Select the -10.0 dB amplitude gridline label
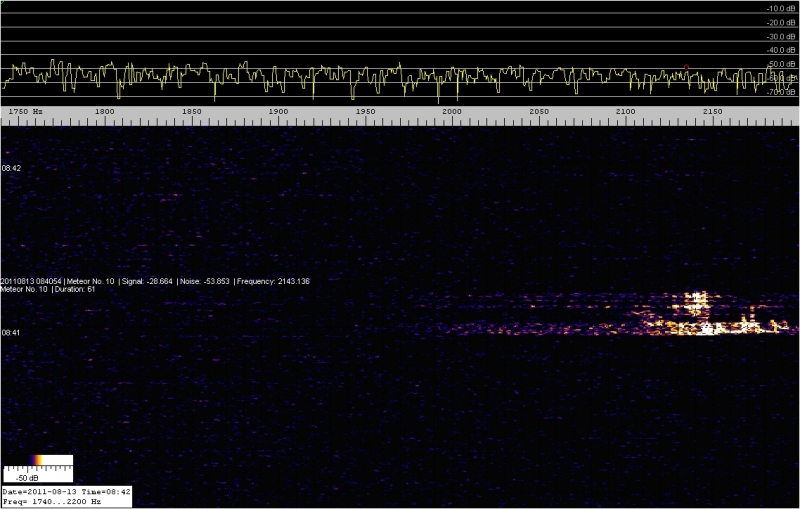Screen dimensions: 800x509 coord(780,9)
